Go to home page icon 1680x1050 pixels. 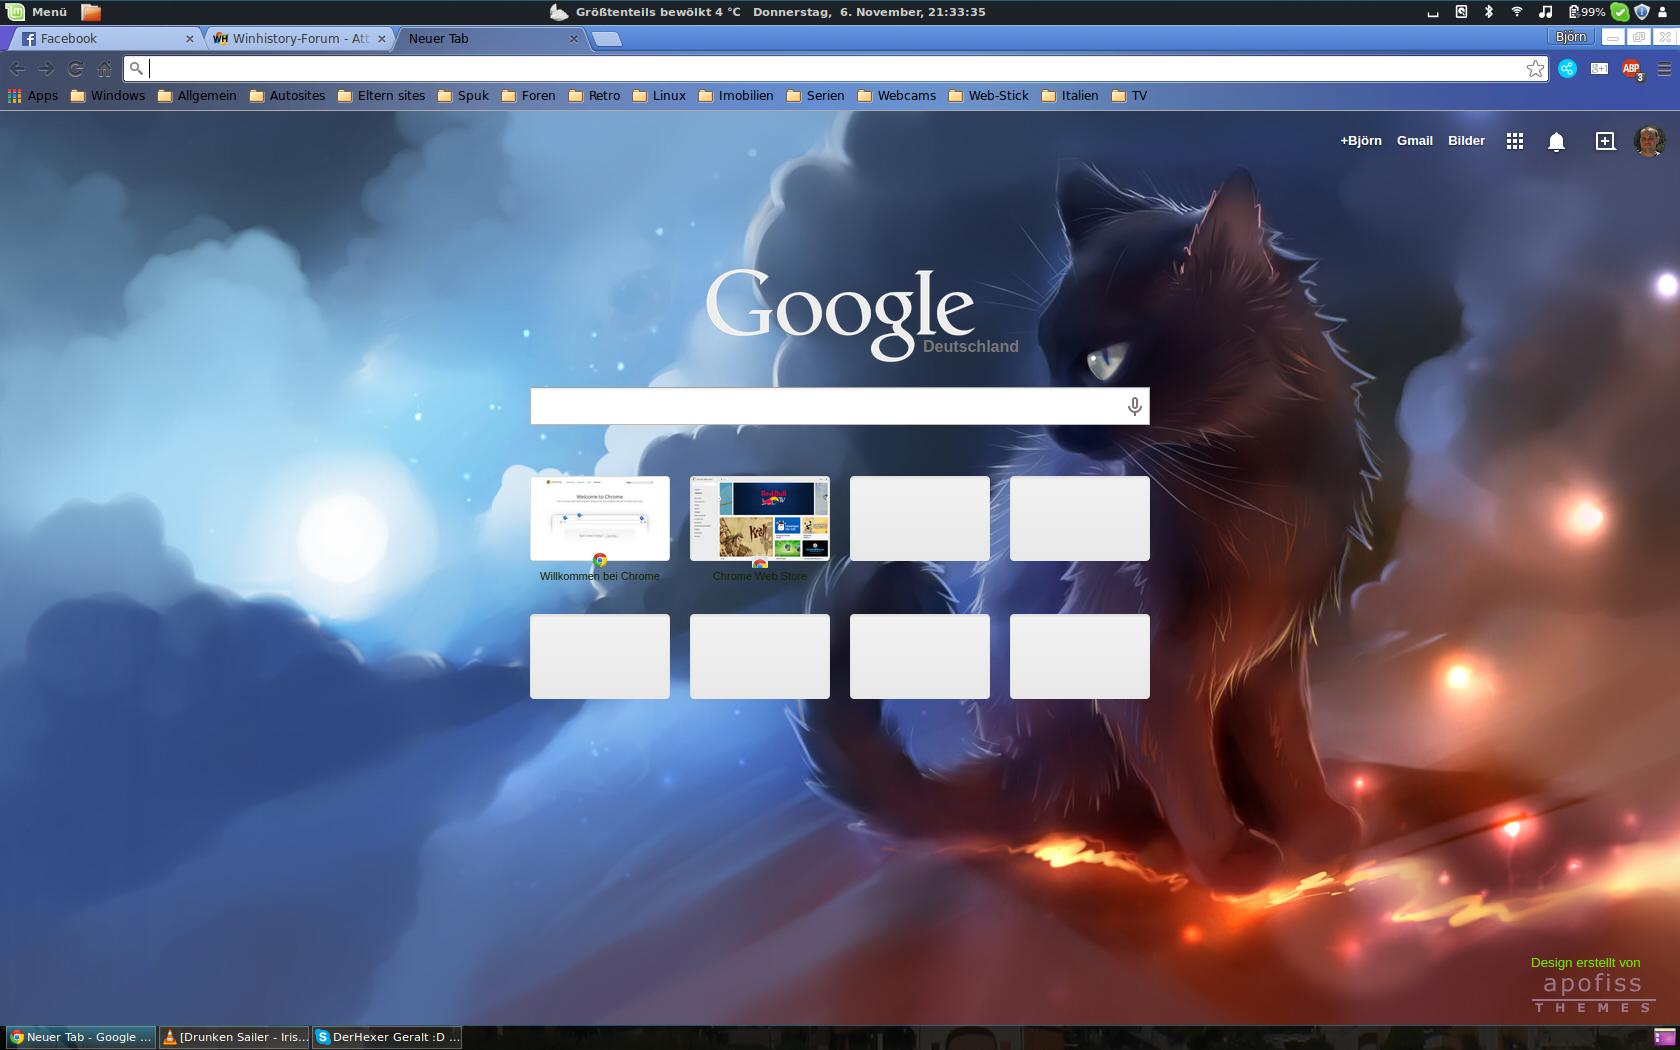coord(104,69)
